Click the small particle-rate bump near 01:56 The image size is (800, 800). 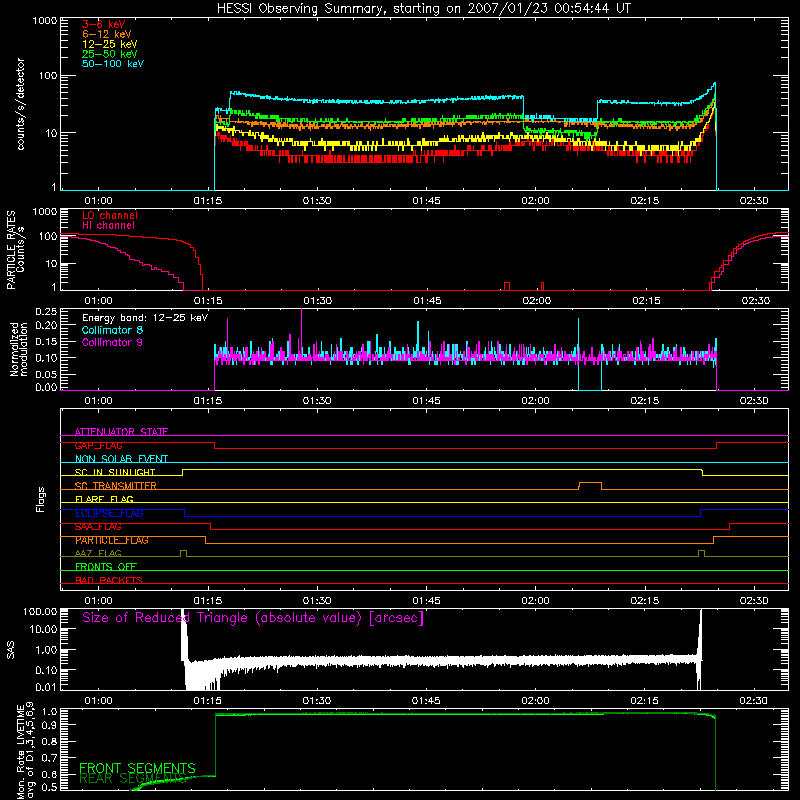507,286
